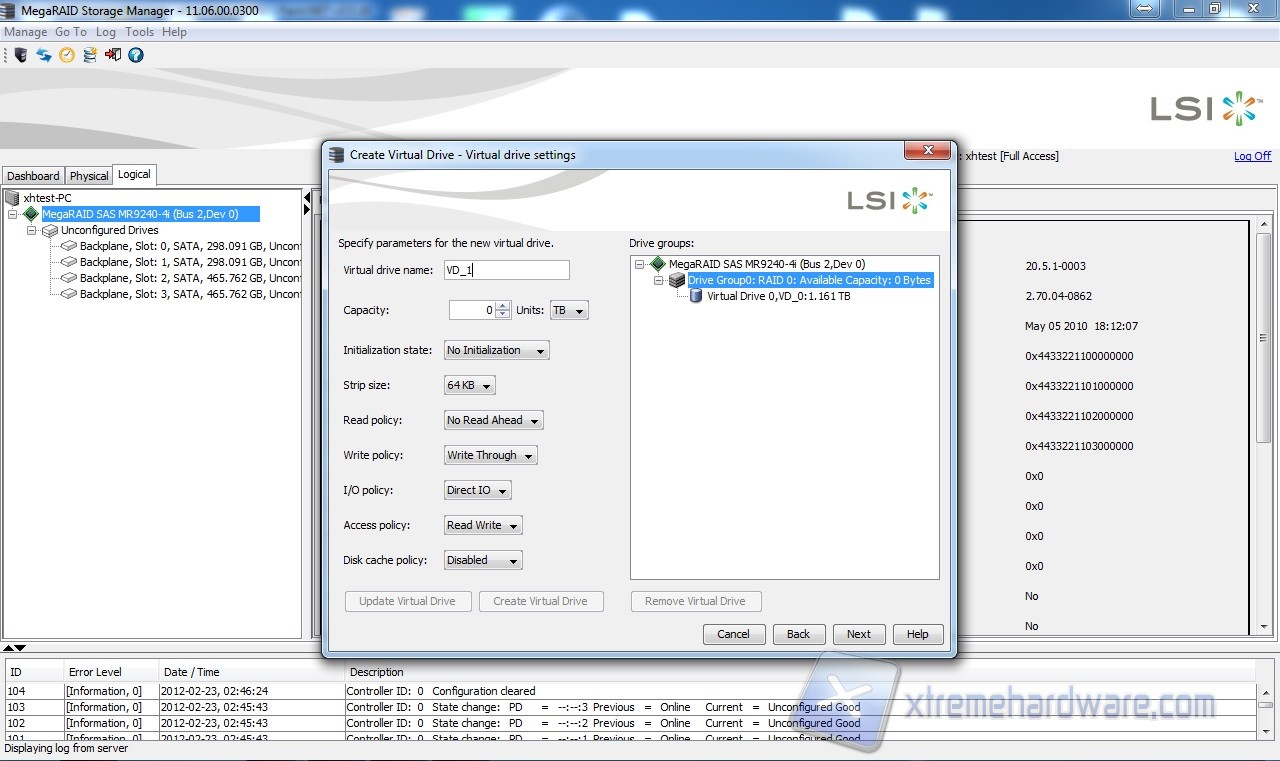Viewport: 1280px width, 761px height.
Task: Click the log off door icon
Action: (x=113, y=55)
